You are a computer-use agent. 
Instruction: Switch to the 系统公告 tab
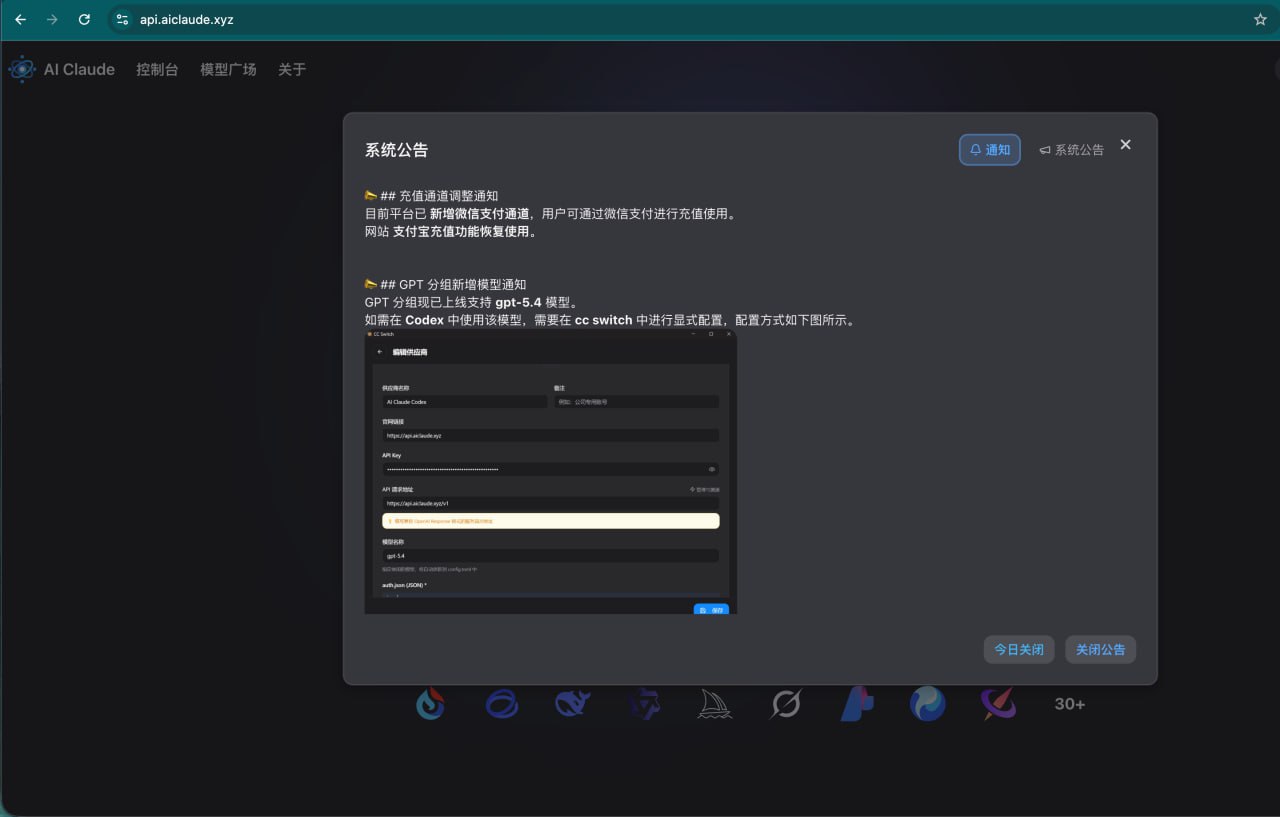click(x=1071, y=150)
